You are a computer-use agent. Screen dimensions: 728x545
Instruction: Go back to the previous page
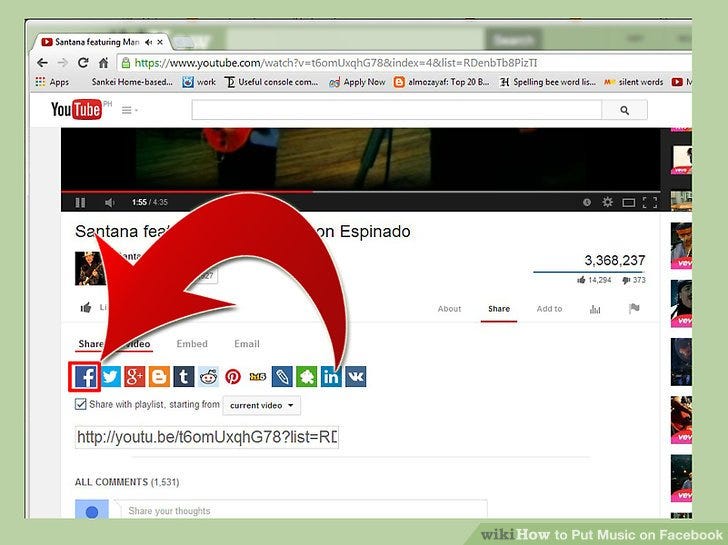42,63
